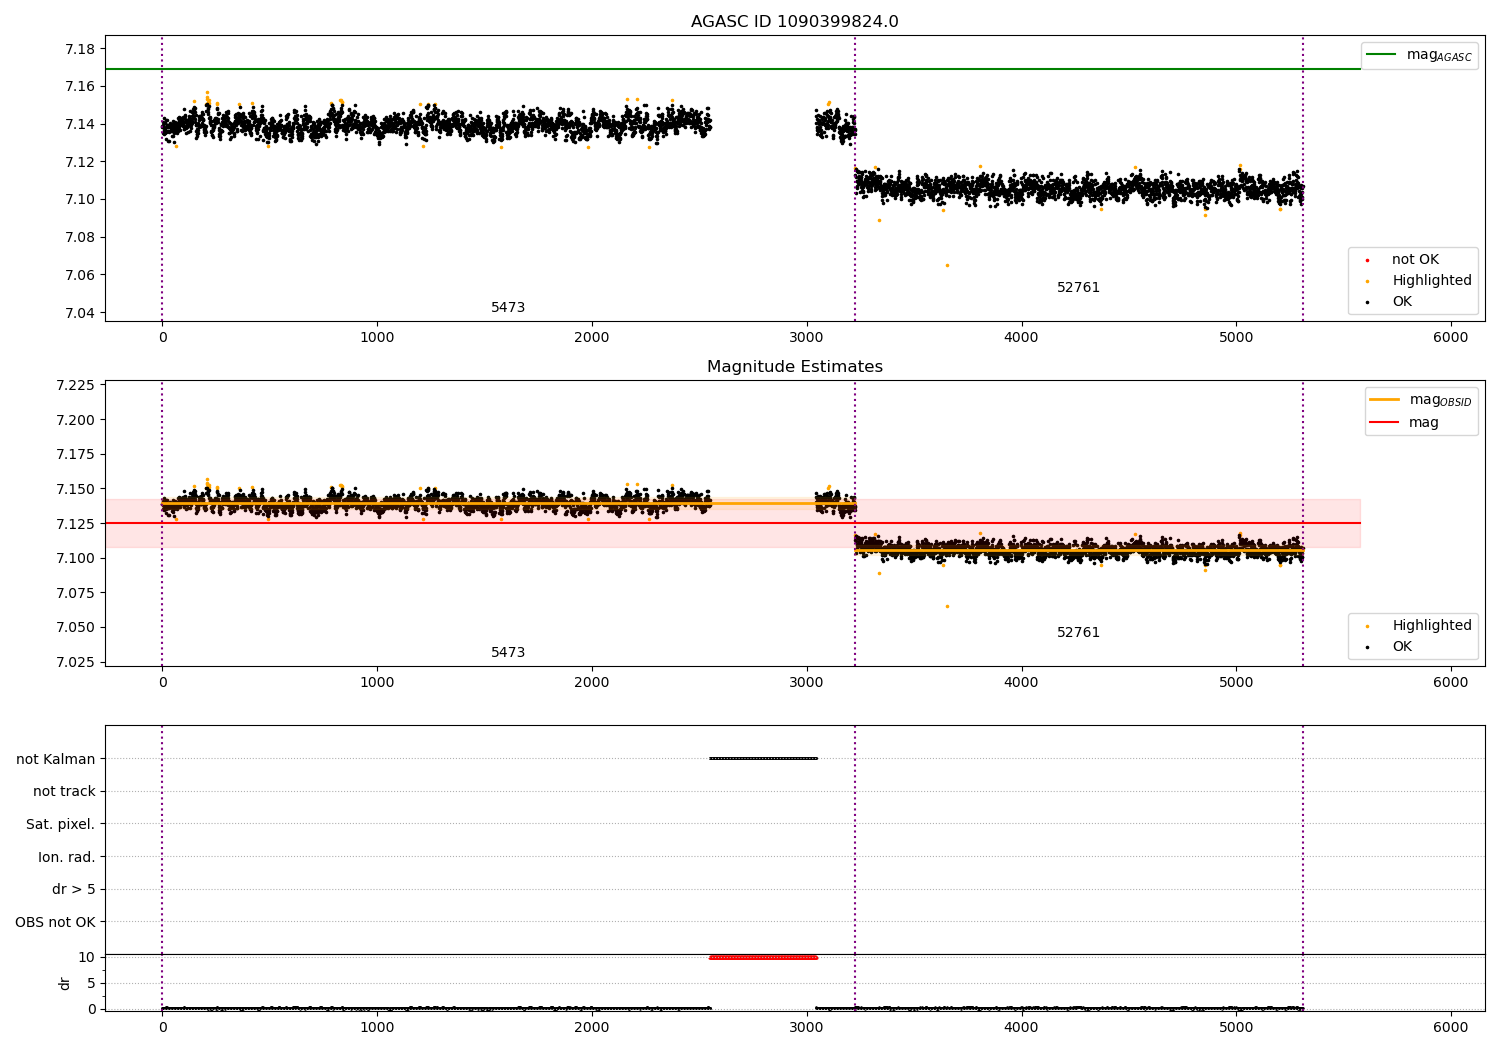Click the 'Ion. rad.' axis label
1500x1050 pixels.
click(x=66, y=857)
